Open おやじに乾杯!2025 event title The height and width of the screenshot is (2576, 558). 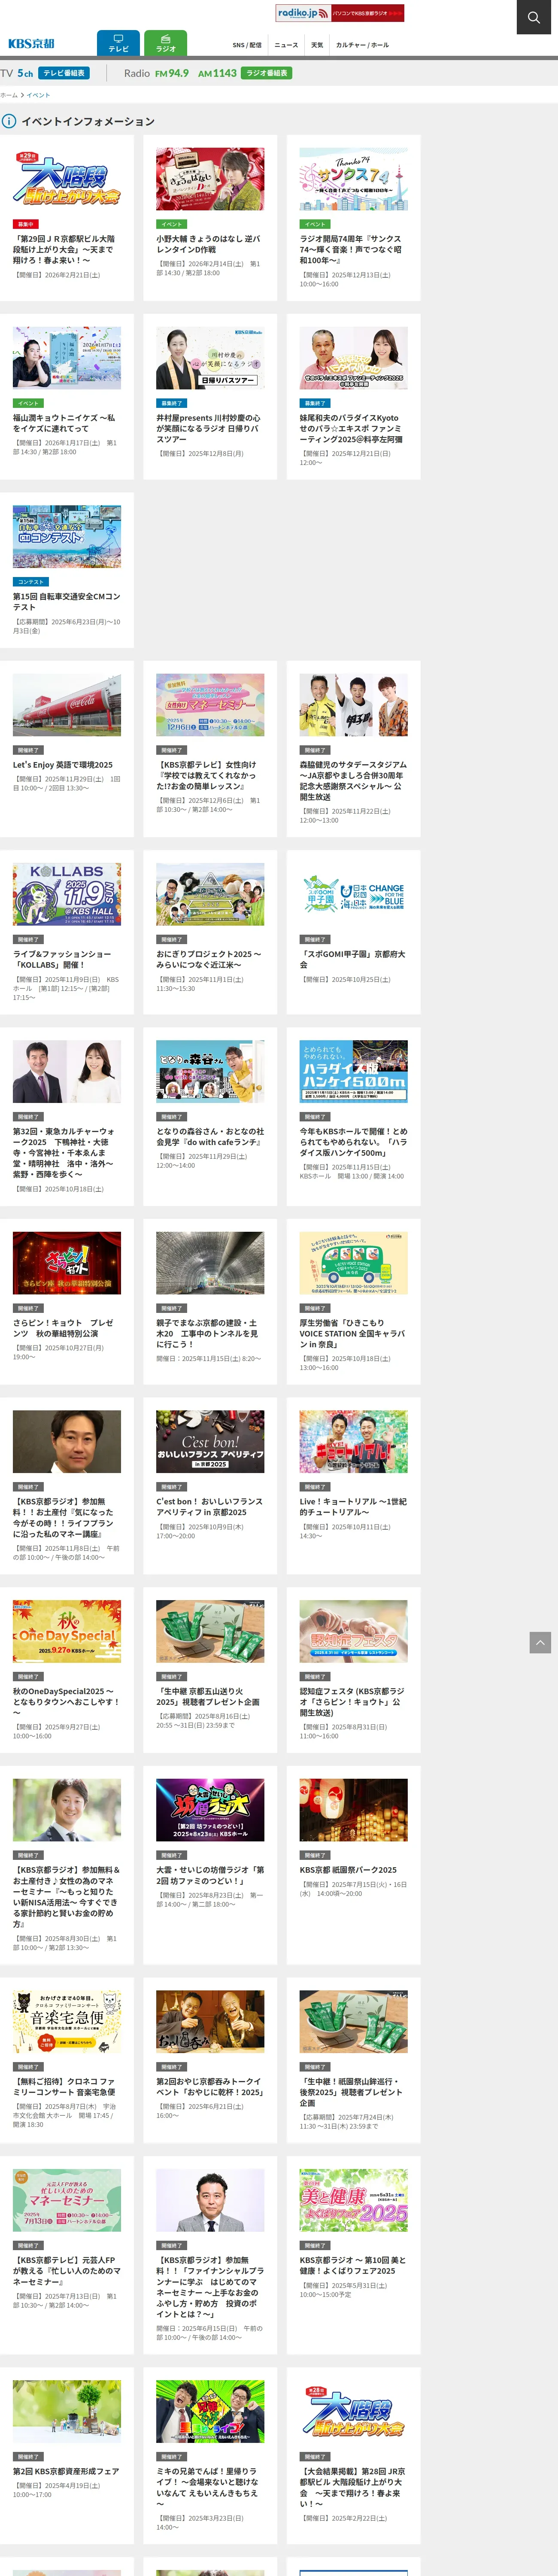209,2087
